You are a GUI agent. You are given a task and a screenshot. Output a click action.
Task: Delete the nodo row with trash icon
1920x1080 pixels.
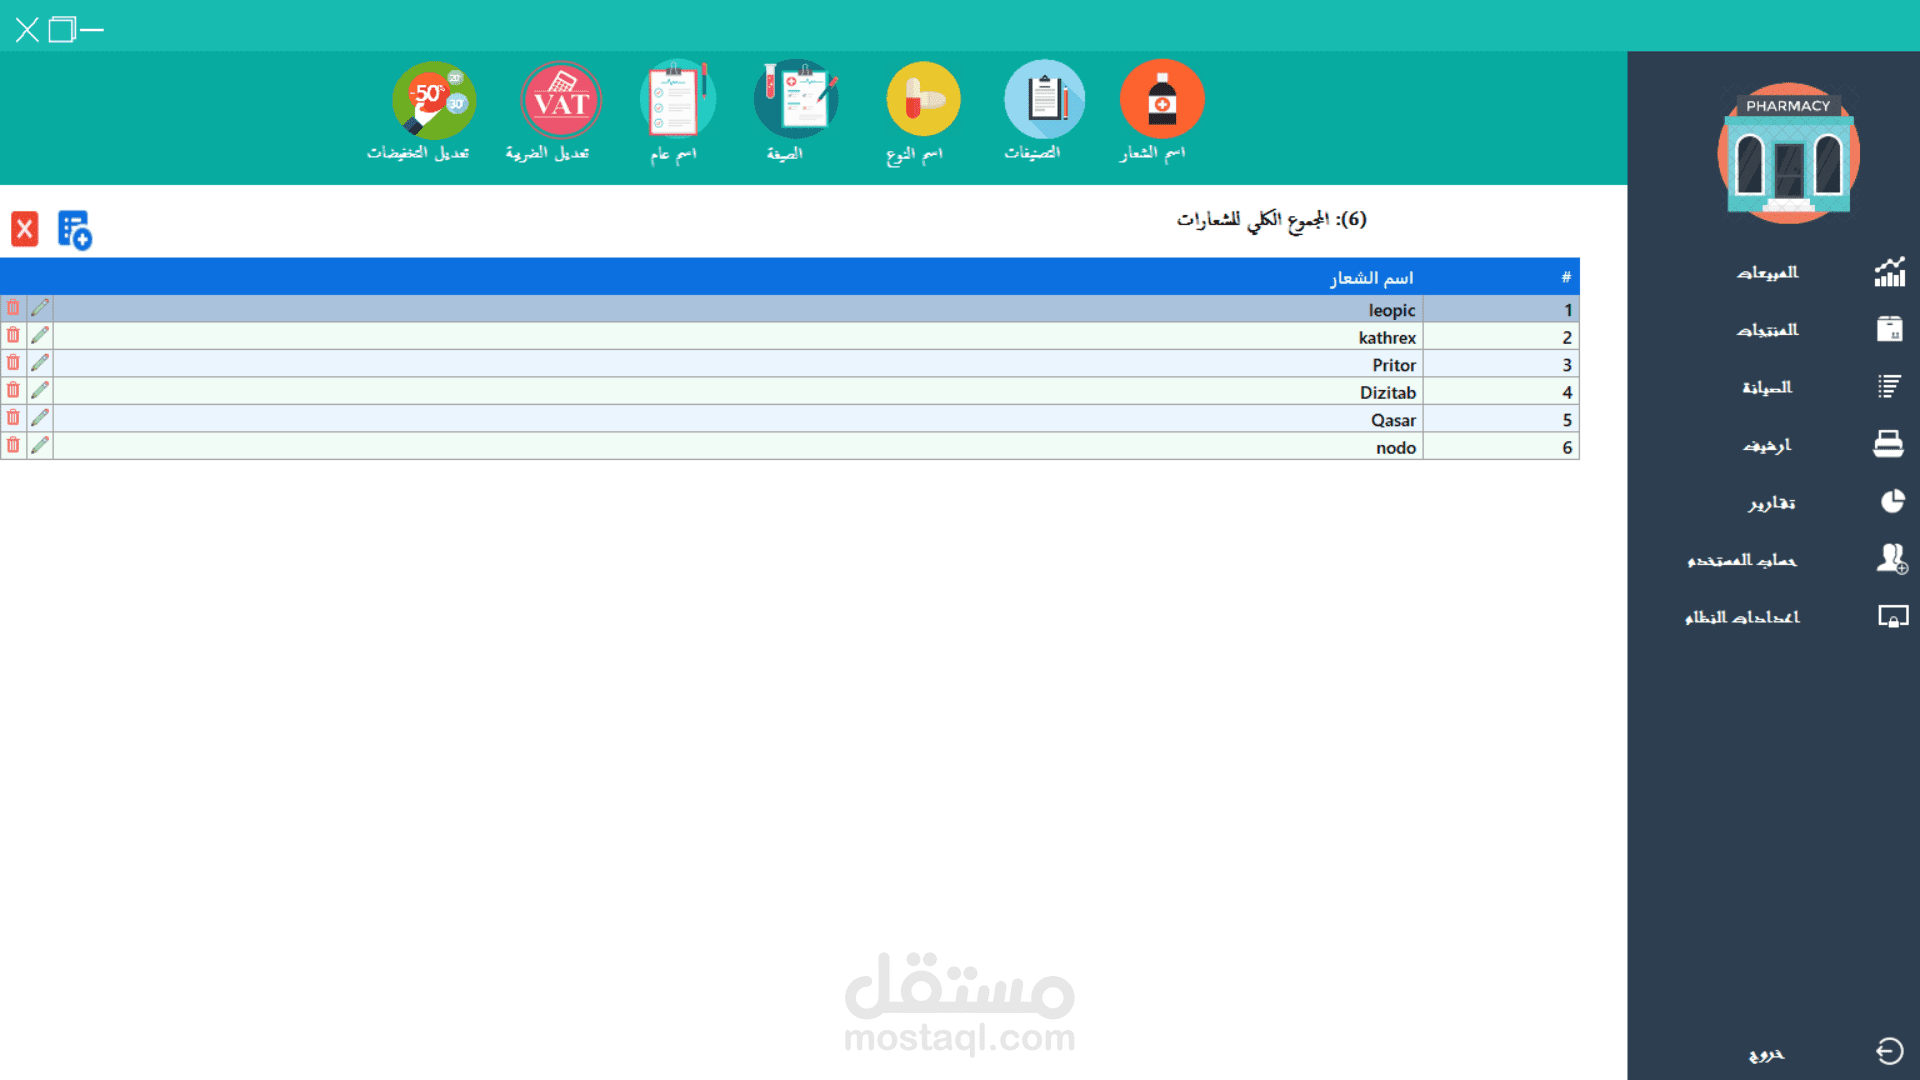(x=13, y=446)
